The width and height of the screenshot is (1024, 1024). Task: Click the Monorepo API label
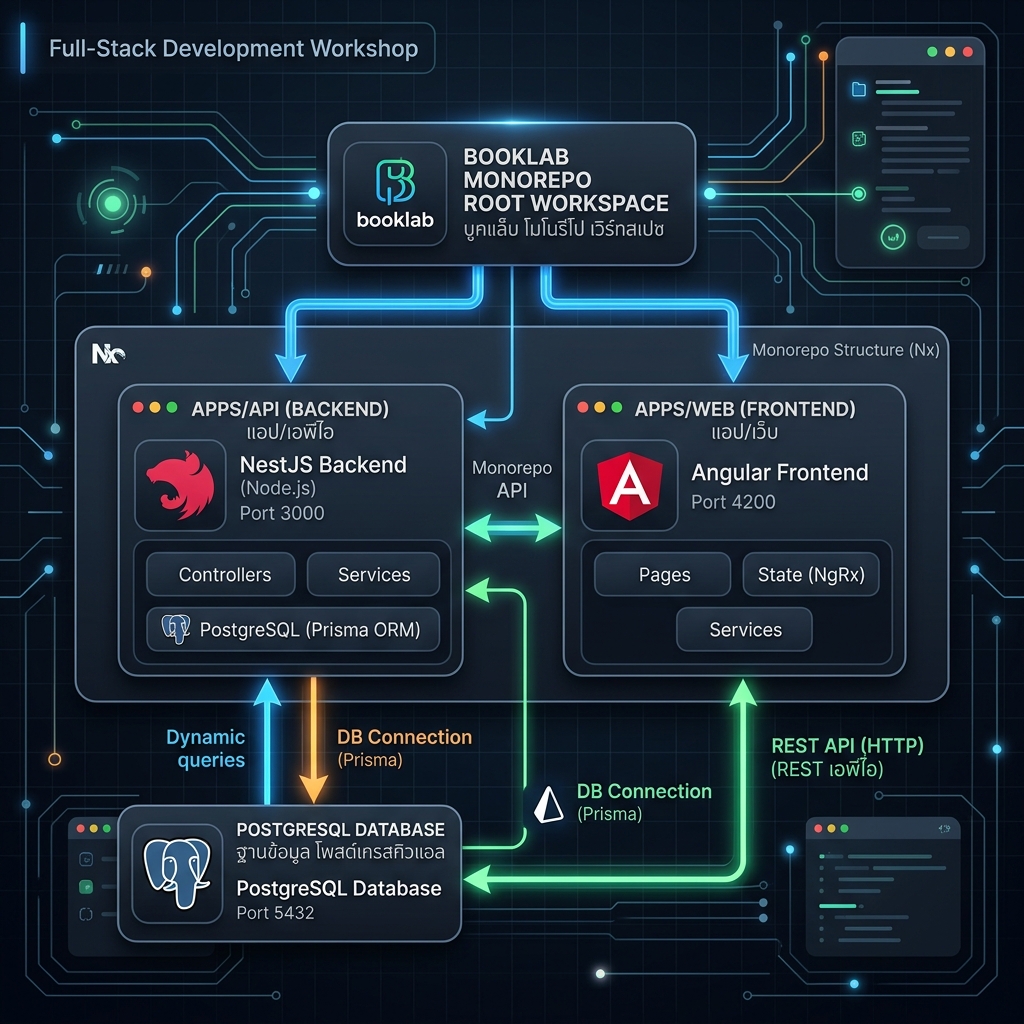pos(512,479)
